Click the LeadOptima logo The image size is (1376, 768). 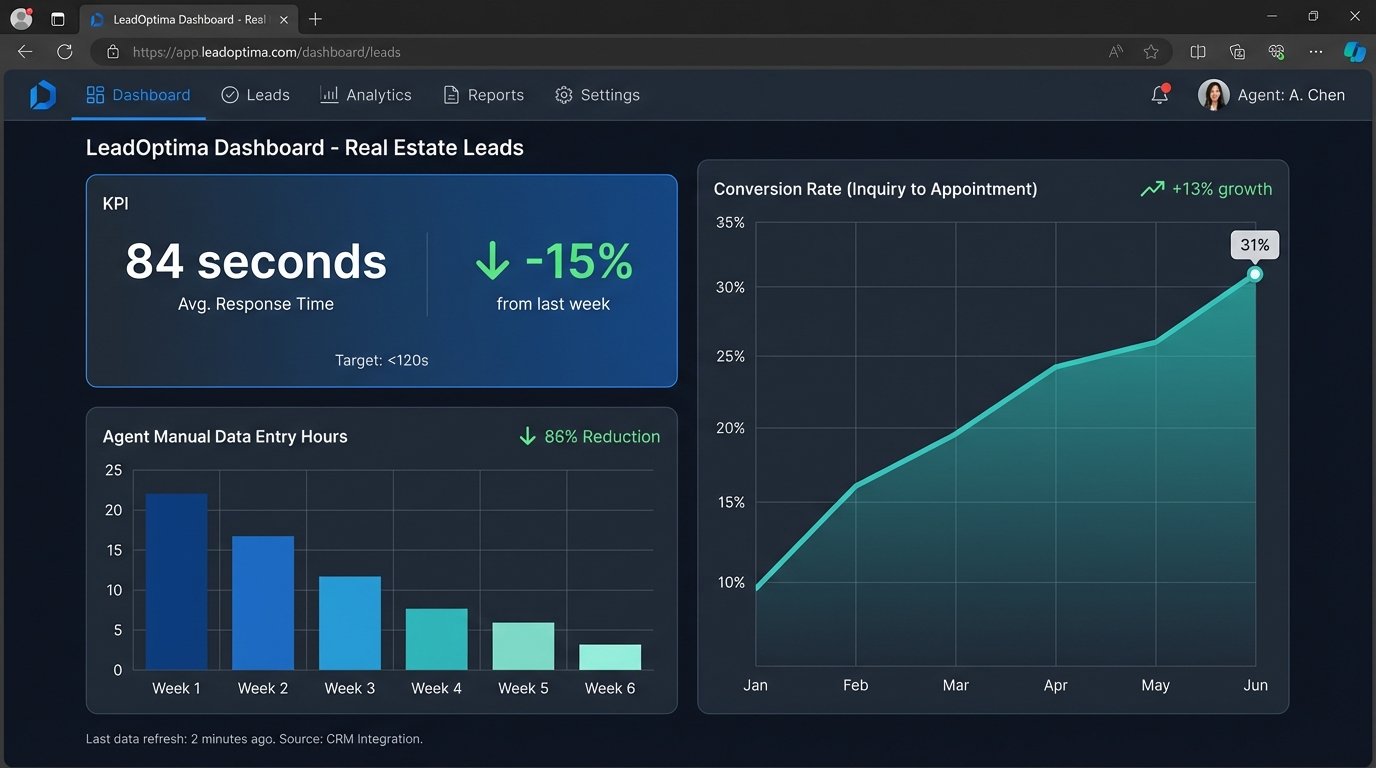click(41, 94)
